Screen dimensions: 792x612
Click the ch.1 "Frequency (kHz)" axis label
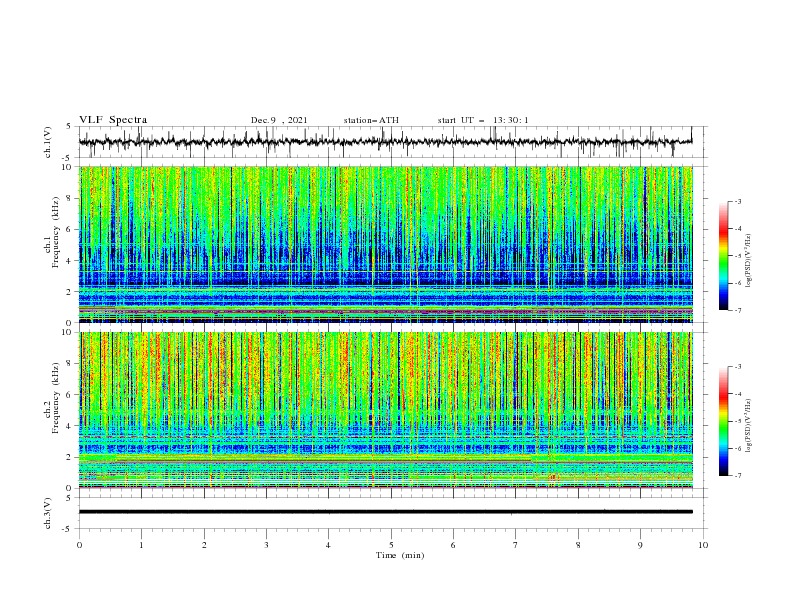(x=56, y=233)
